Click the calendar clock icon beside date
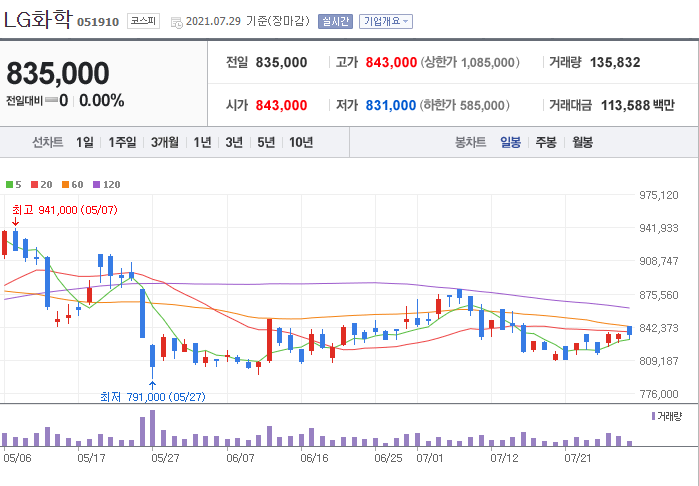Screen dimensions: 699x486 click(x=177, y=23)
